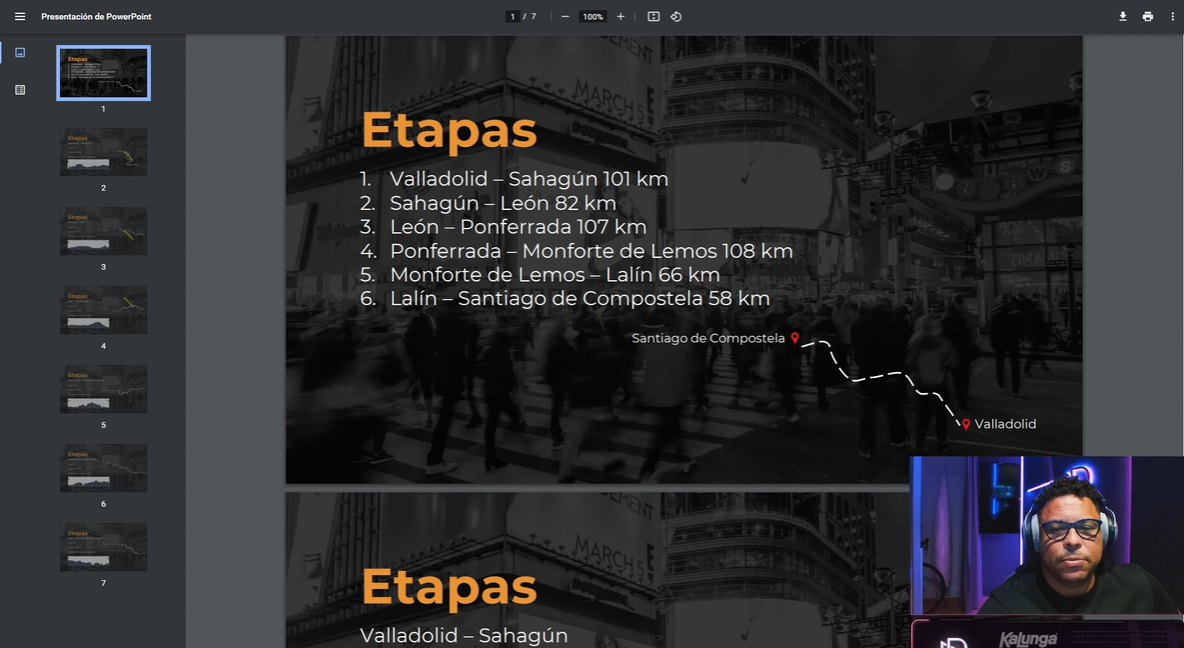This screenshot has height=648, width=1184.
Task: Zoom out with the minus button
Action: pos(565,17)
